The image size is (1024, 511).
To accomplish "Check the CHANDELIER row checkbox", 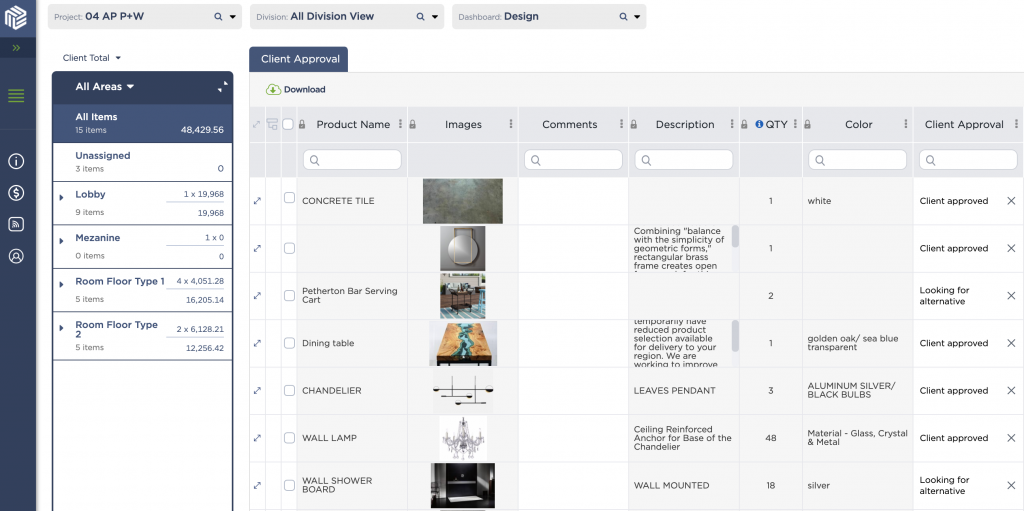I will [289, 391].
